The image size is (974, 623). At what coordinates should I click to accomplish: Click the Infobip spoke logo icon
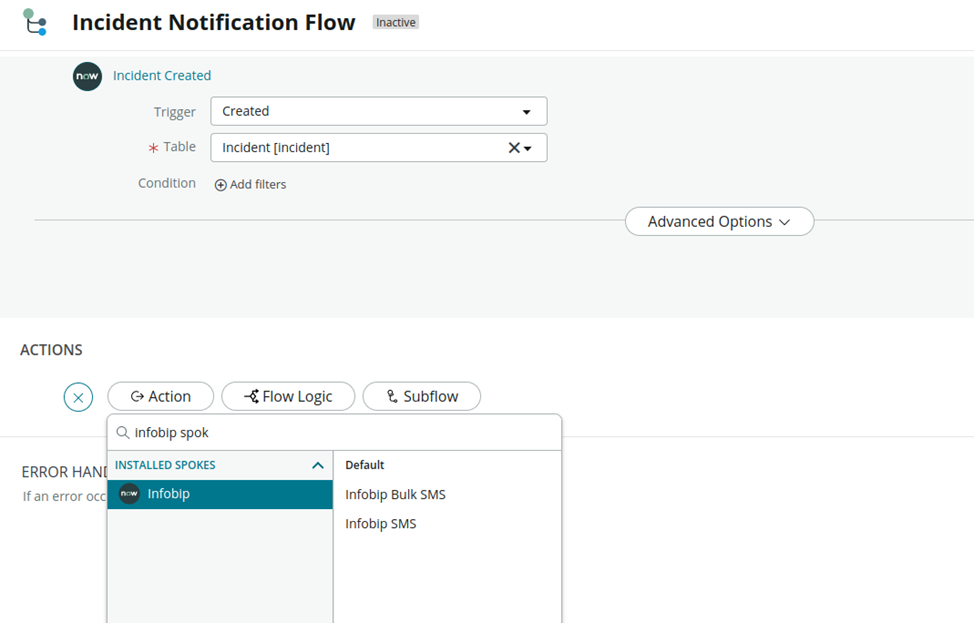click(x=129, y=494)
